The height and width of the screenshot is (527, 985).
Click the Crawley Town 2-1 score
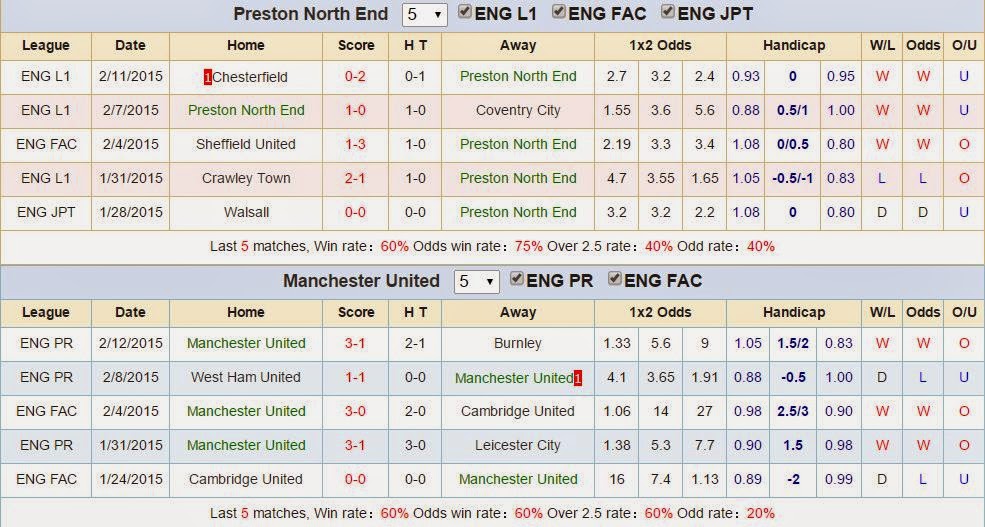[x=355, y=179]
